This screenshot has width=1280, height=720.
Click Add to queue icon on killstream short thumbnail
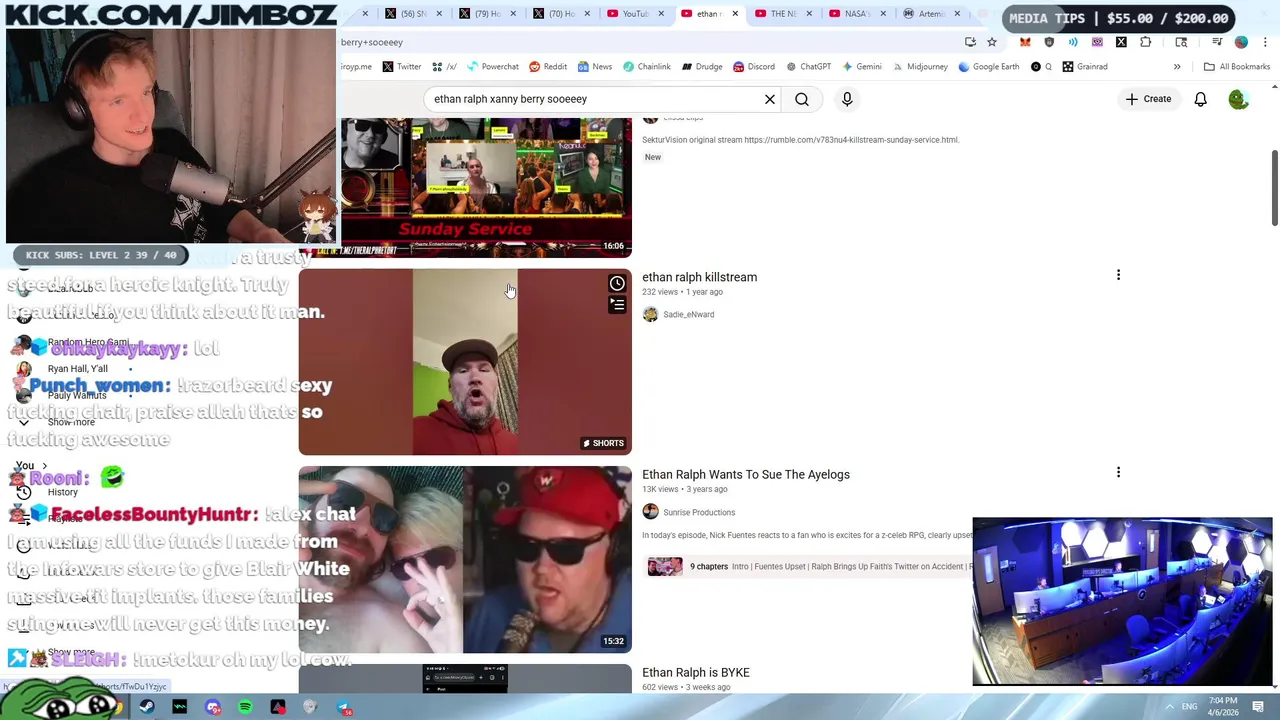click(x=617, y=305)
